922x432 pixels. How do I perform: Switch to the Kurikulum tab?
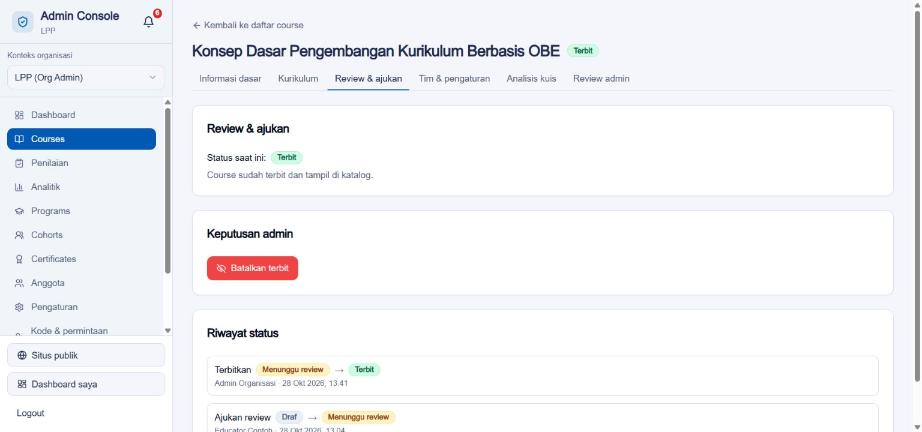click(298, 79)
